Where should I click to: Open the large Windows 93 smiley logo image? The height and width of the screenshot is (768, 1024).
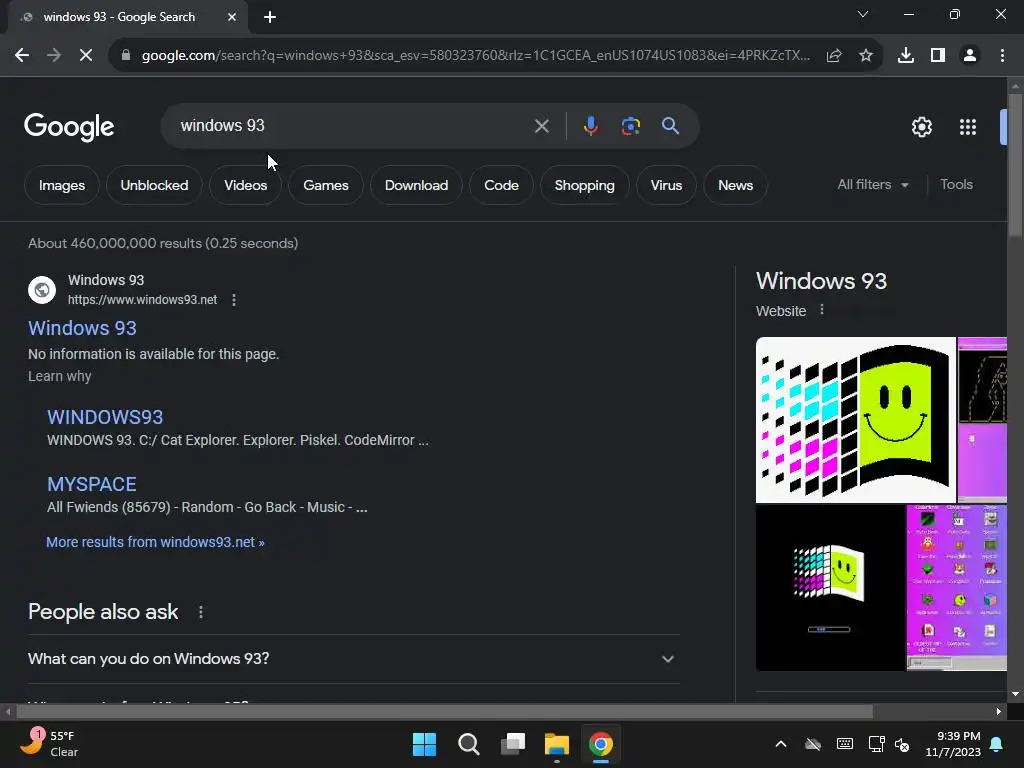856,420
